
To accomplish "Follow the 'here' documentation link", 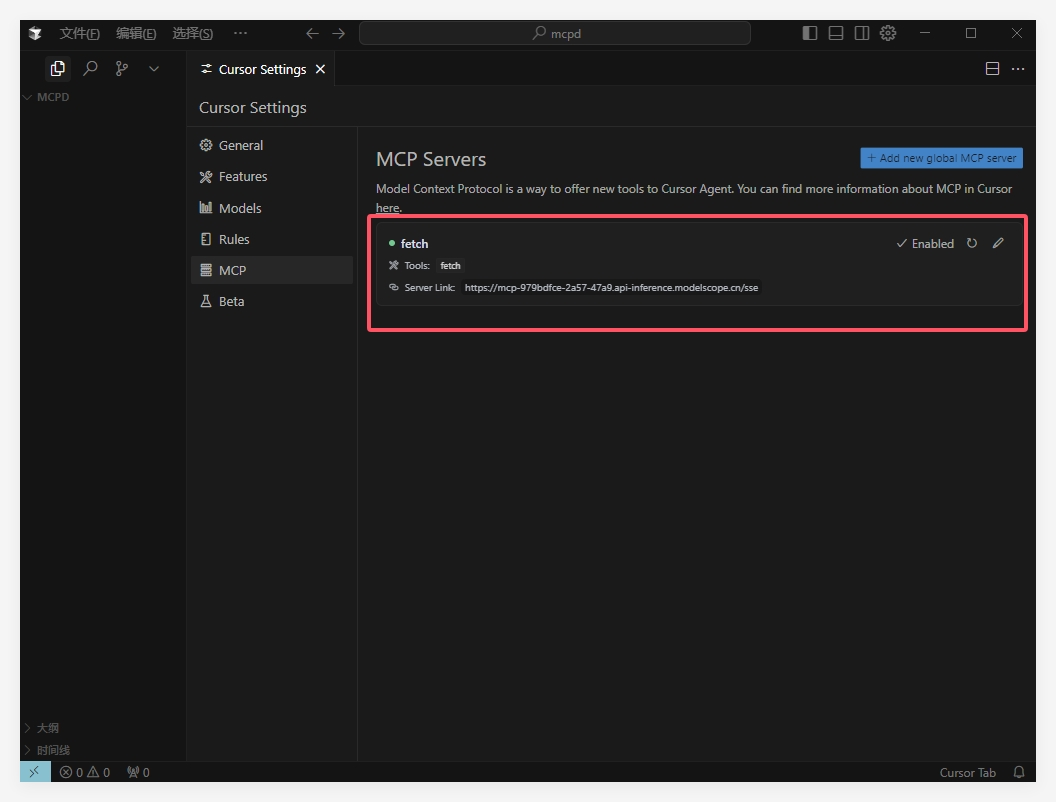I will pos(387,208).
